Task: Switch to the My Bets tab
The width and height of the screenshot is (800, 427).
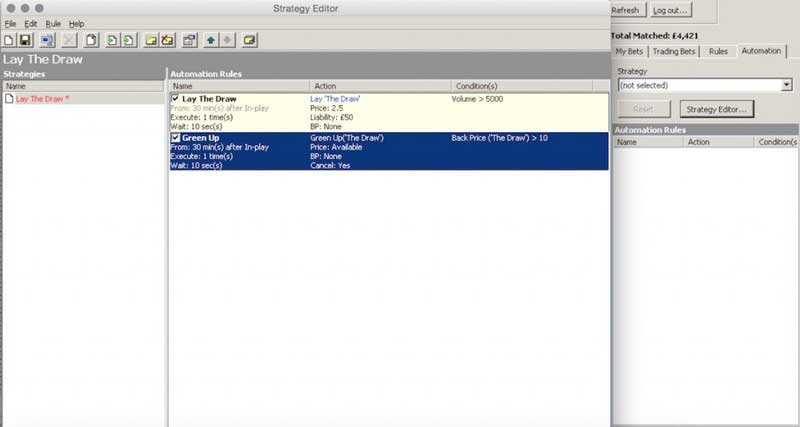Action: (630, 52)
